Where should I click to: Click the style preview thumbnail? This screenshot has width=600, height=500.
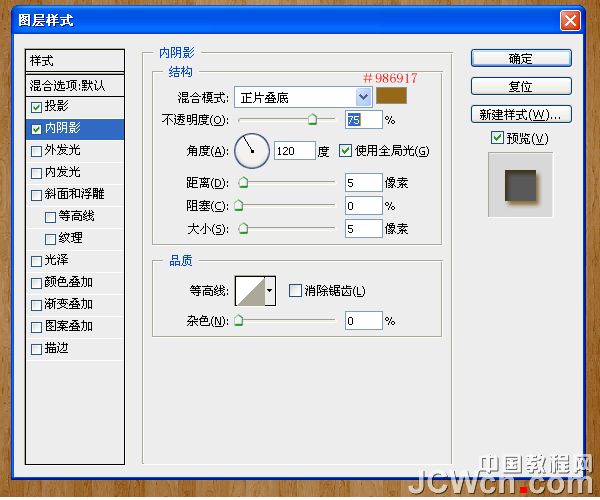(x=520, y=185)
